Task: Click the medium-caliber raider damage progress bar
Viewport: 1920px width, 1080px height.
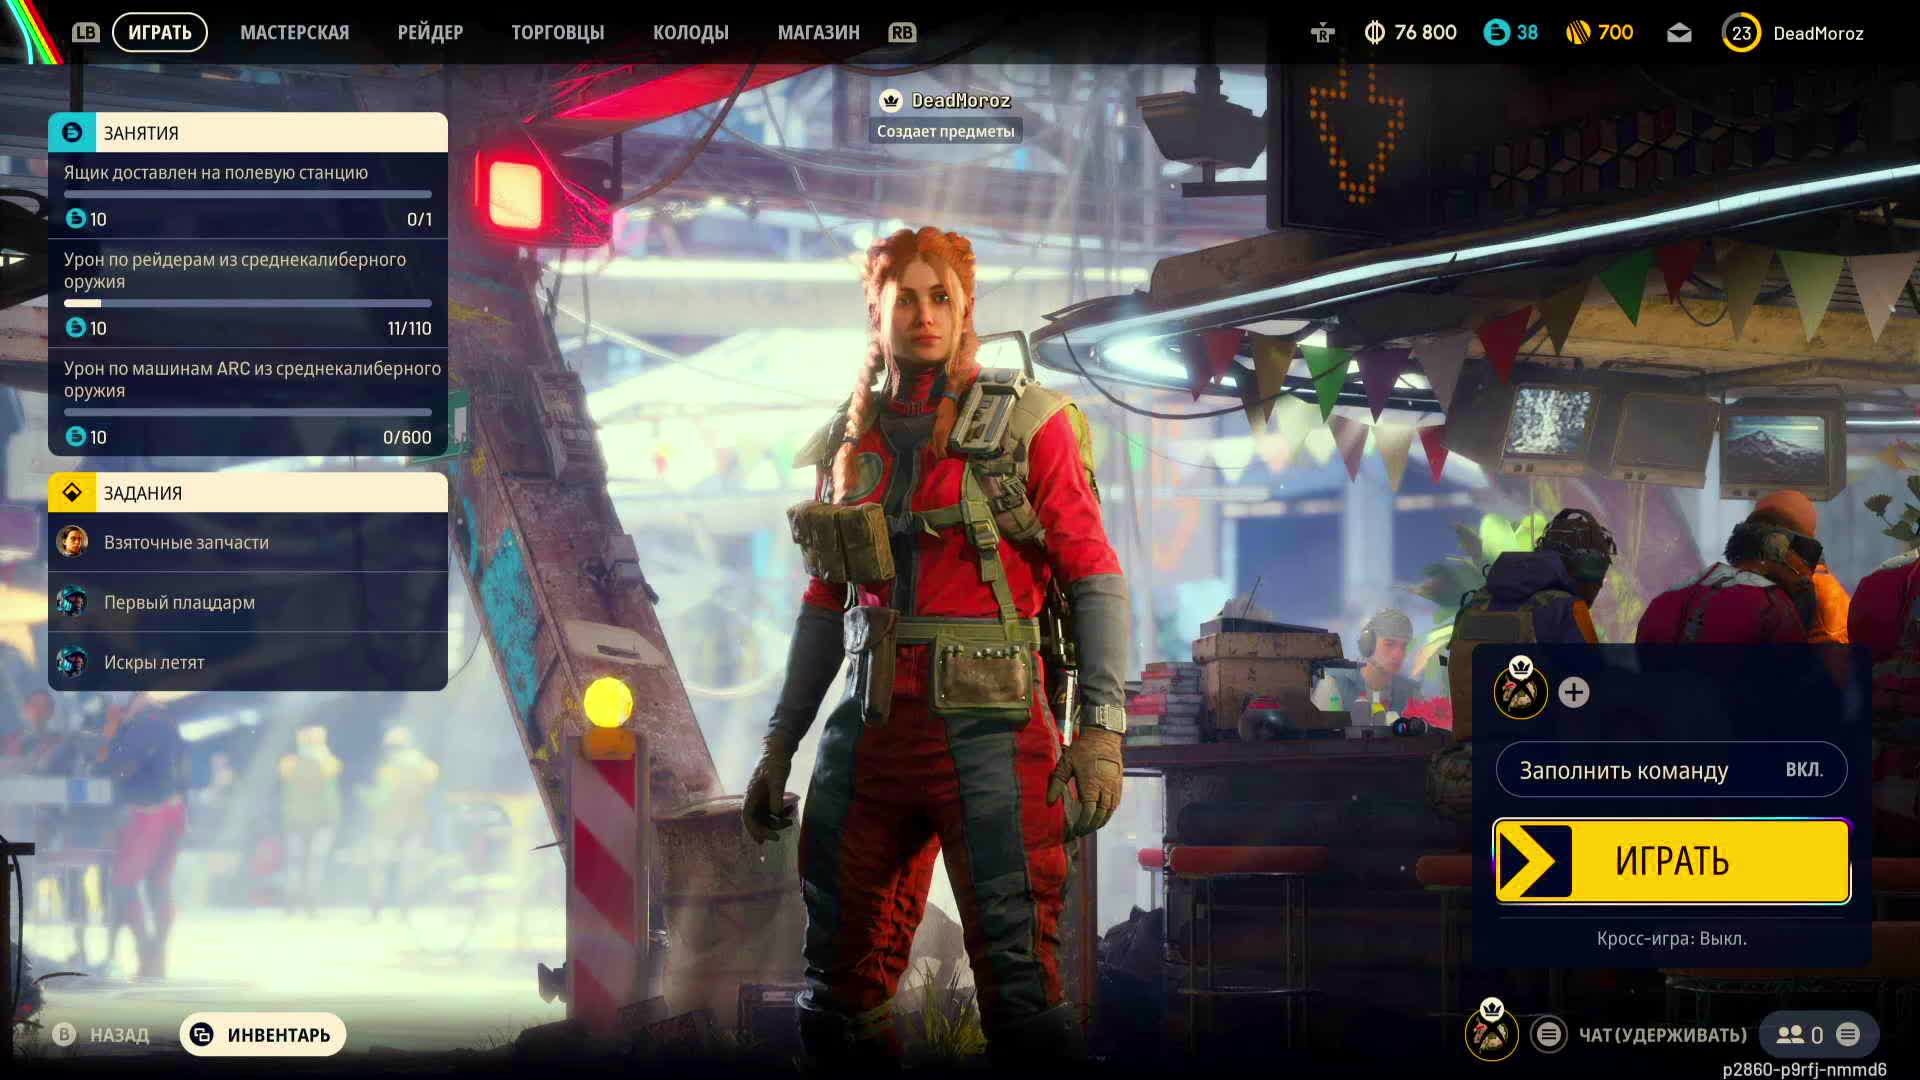Action: (x=248, y=303)
